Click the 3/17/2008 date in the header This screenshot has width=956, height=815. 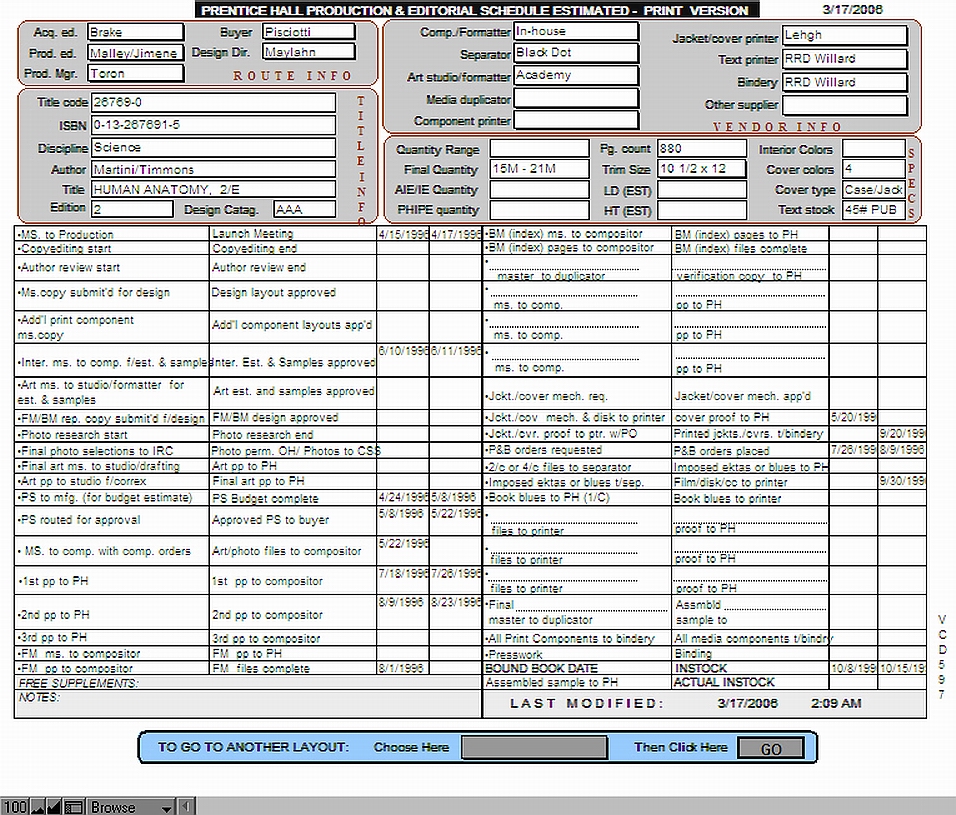pos(852,10)
